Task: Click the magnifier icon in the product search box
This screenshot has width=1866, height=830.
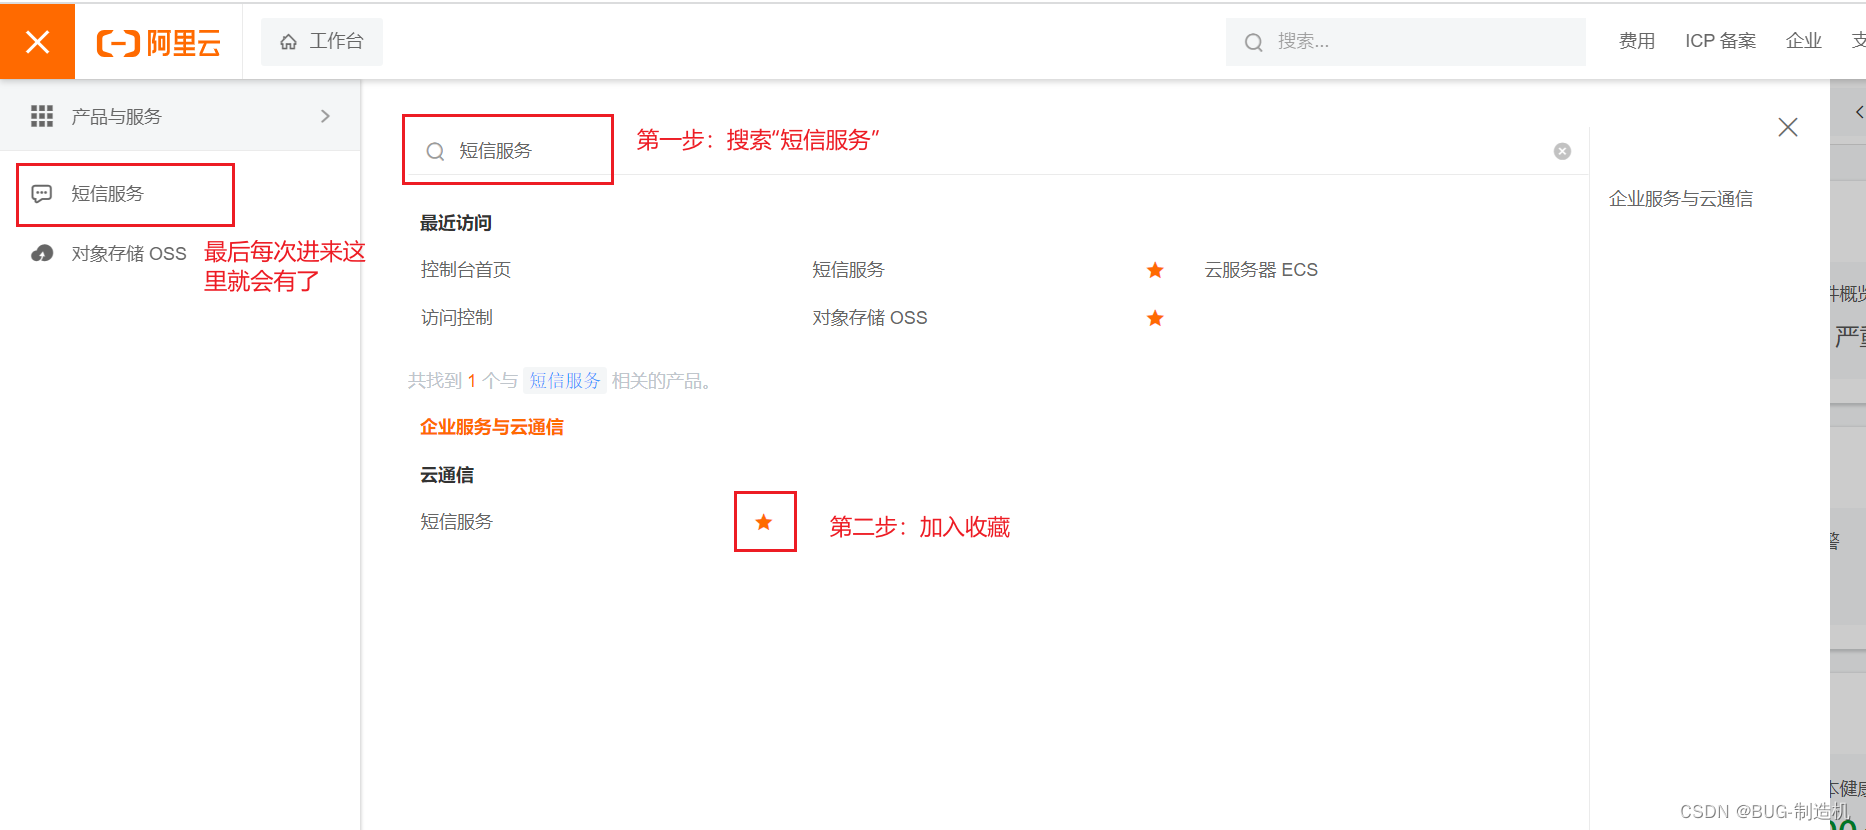Action: pos(435,151)
